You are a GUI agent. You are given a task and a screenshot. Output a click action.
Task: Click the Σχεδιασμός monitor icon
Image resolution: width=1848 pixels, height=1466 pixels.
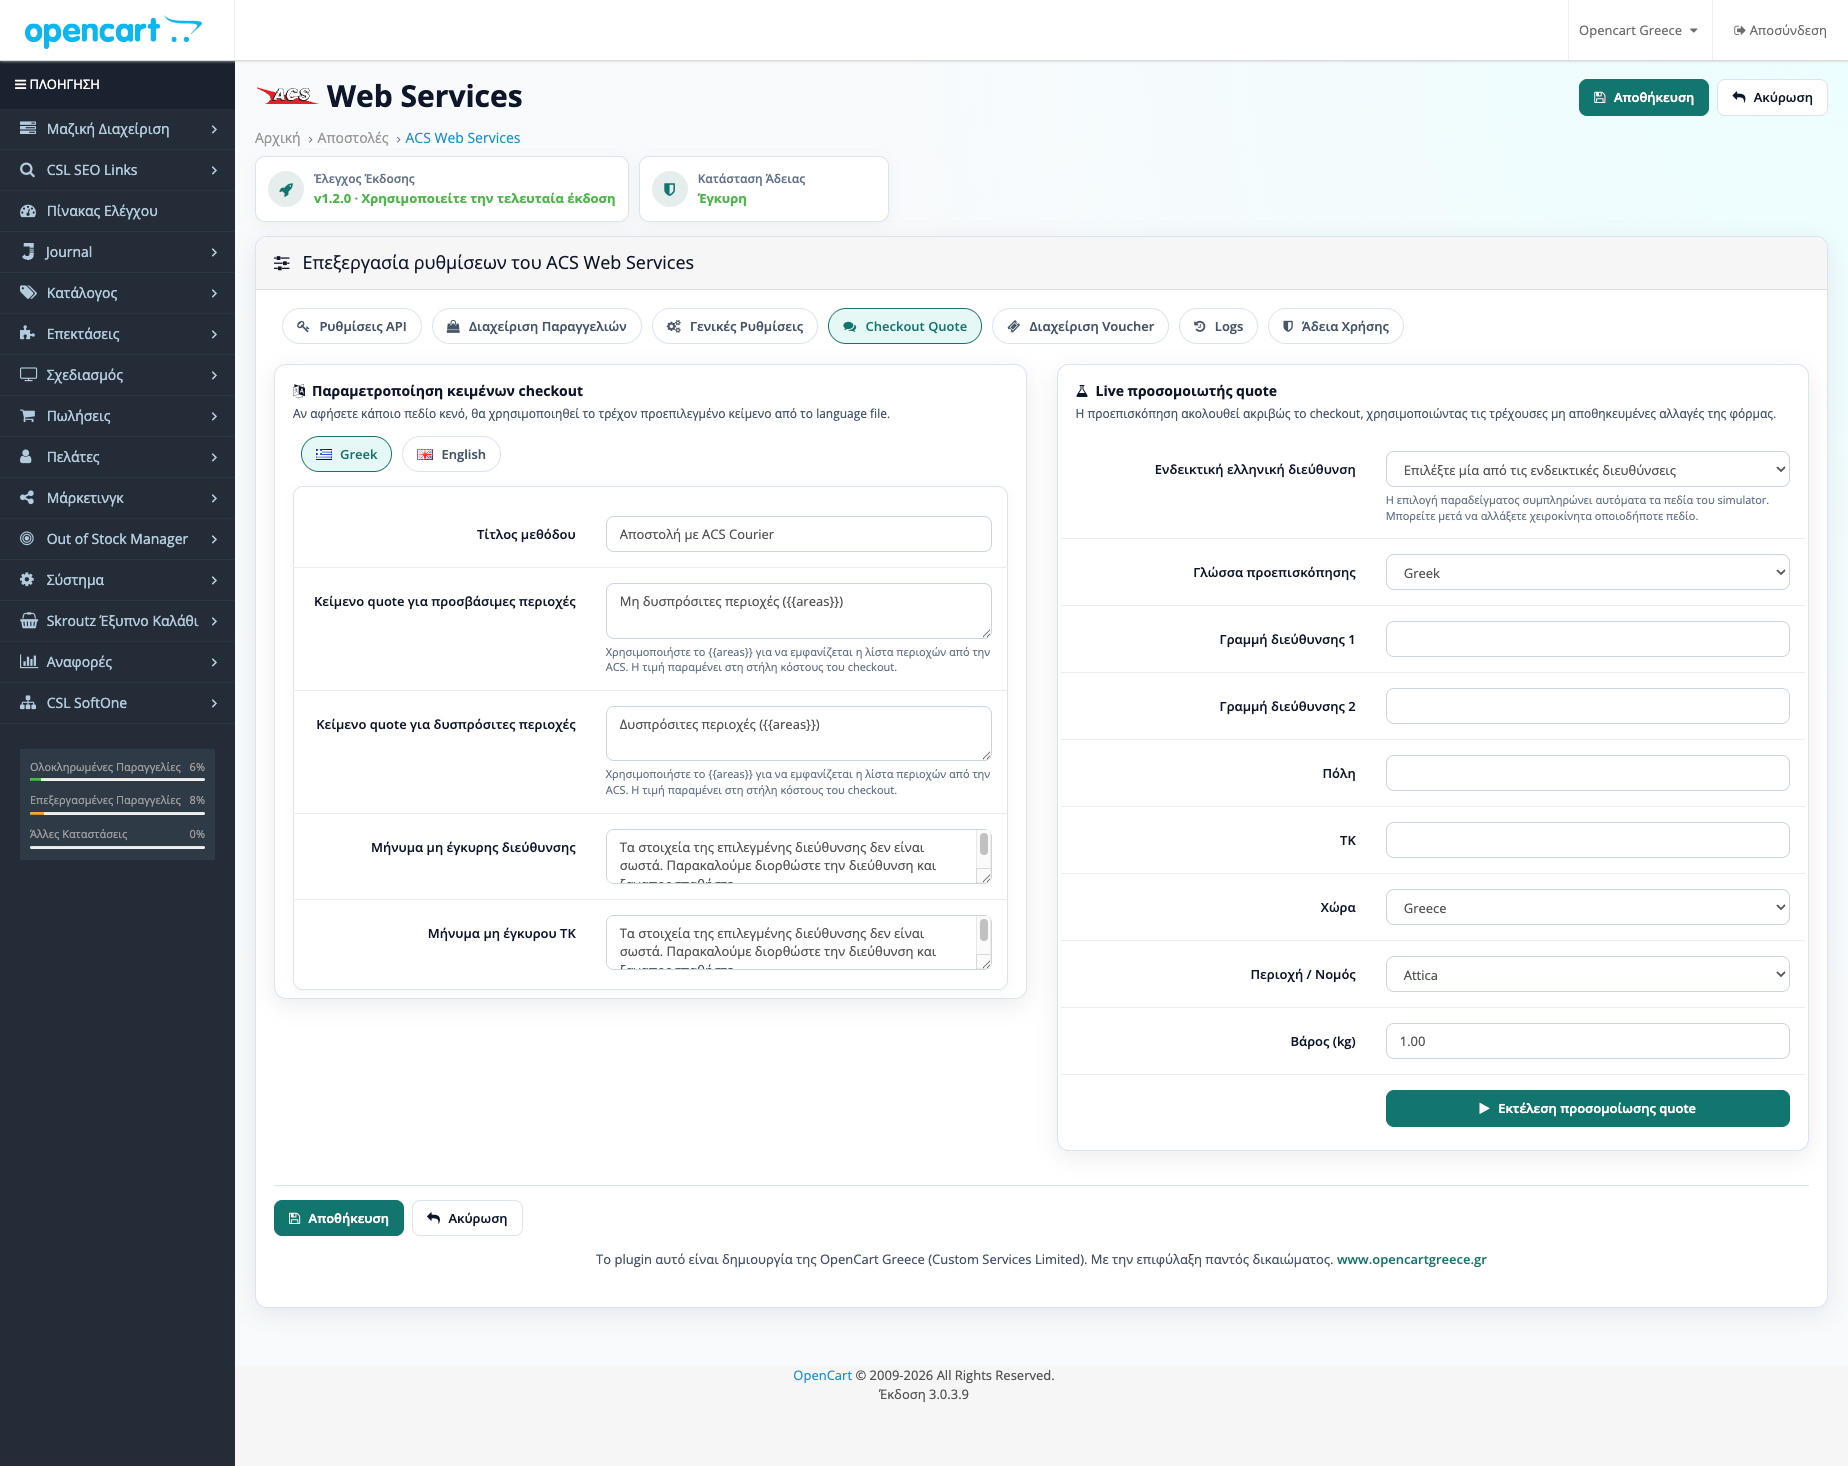(x=28, y=375)
